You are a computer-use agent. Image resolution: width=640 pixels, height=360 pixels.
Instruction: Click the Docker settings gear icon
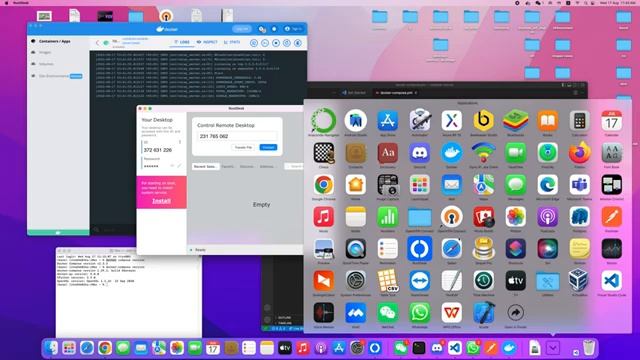point(262,29)
